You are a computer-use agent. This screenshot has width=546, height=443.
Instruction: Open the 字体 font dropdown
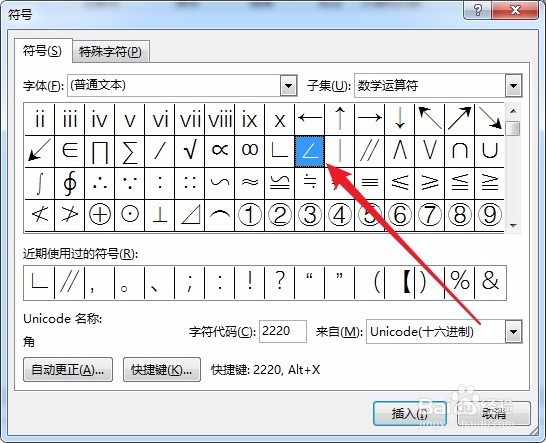point(289,86)
